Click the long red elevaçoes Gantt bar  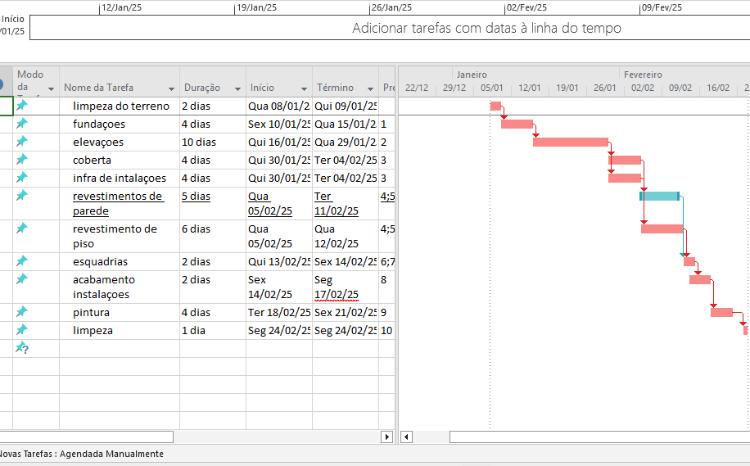pyautogui.click(x=570, y=142)
